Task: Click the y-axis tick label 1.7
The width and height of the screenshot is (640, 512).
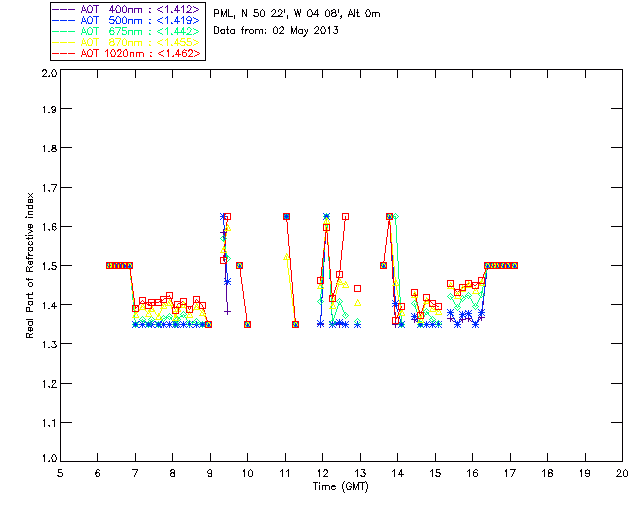Action: point(49,188)
